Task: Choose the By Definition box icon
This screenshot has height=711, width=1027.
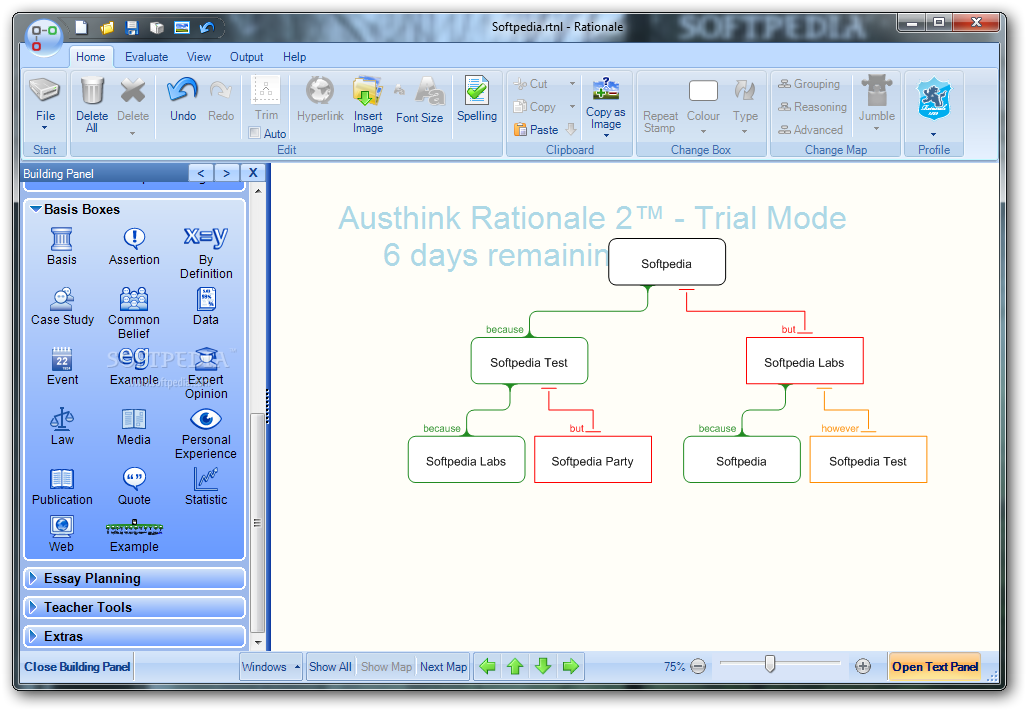Action: pyautogui.click(x=206, y=238)
